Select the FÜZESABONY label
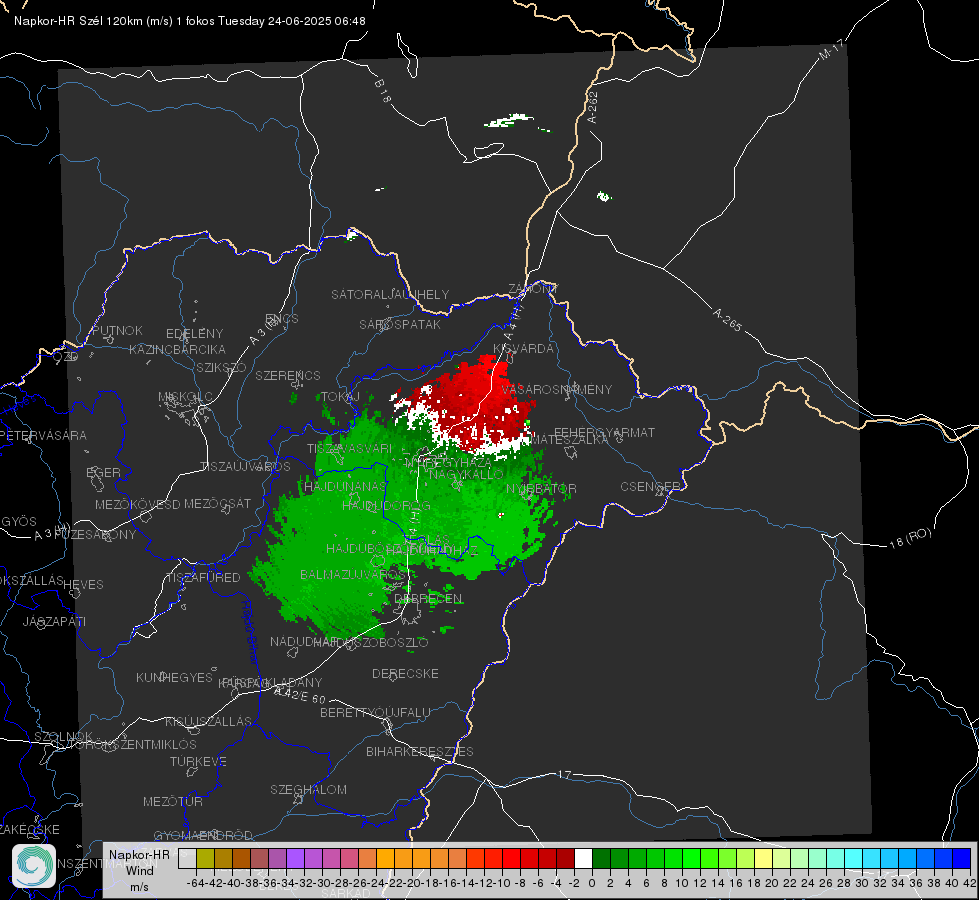979x900 pixels. pos(95,535)
